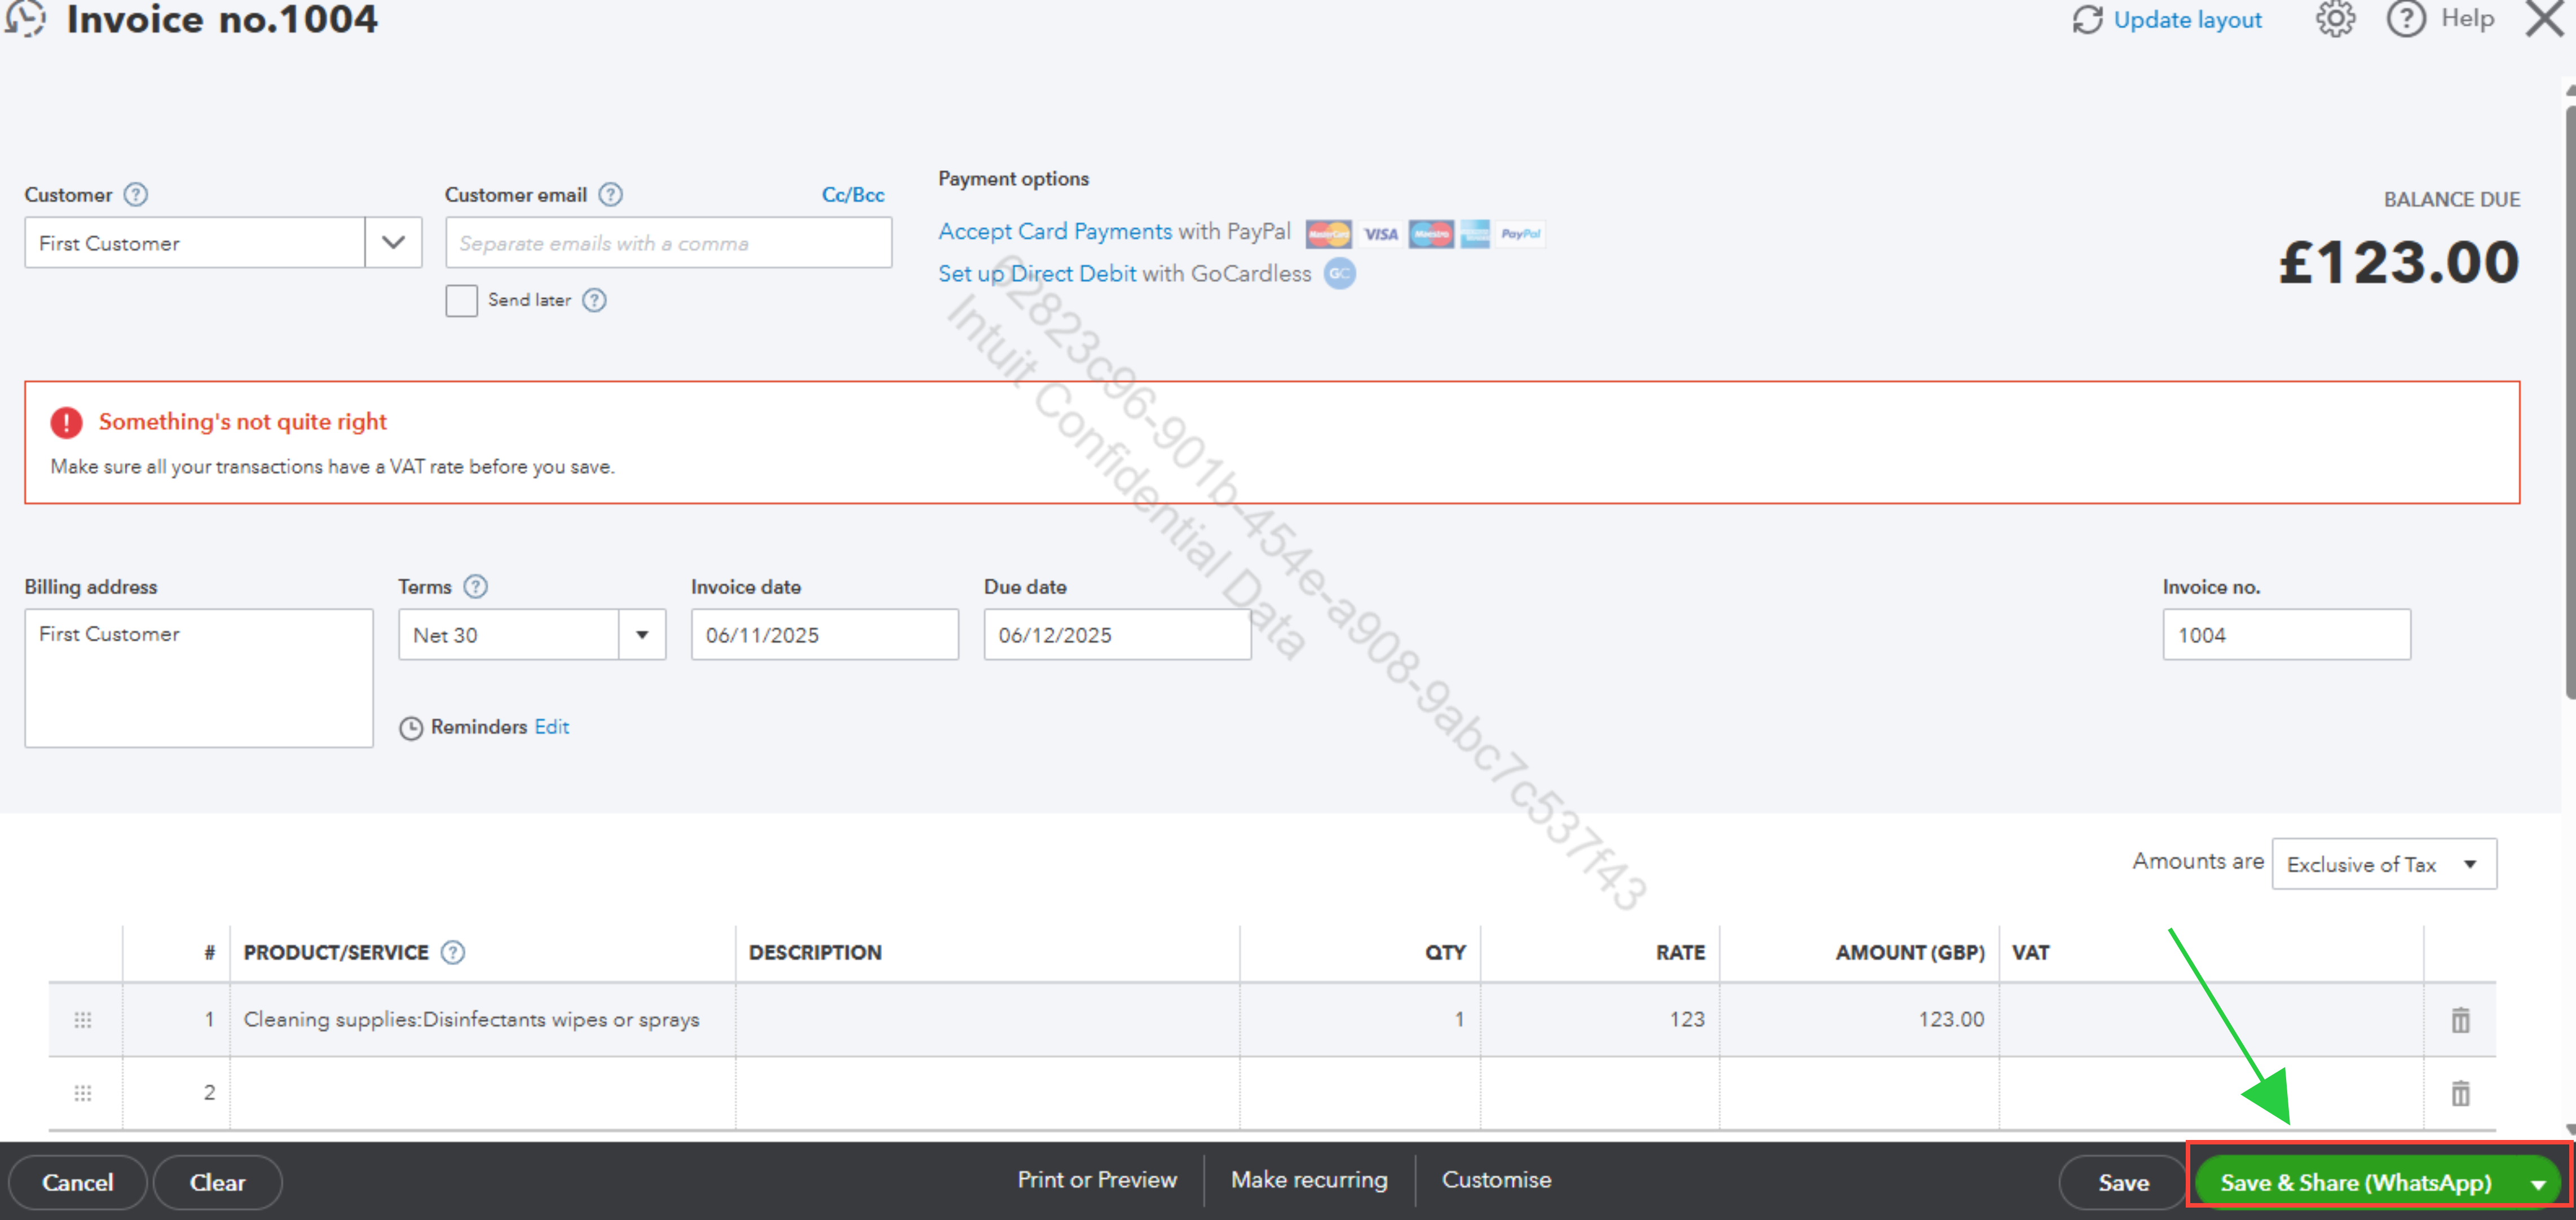Screen dimensions: 2576x1220
Task: Click the Terms help icon
Action: point(476,587)
